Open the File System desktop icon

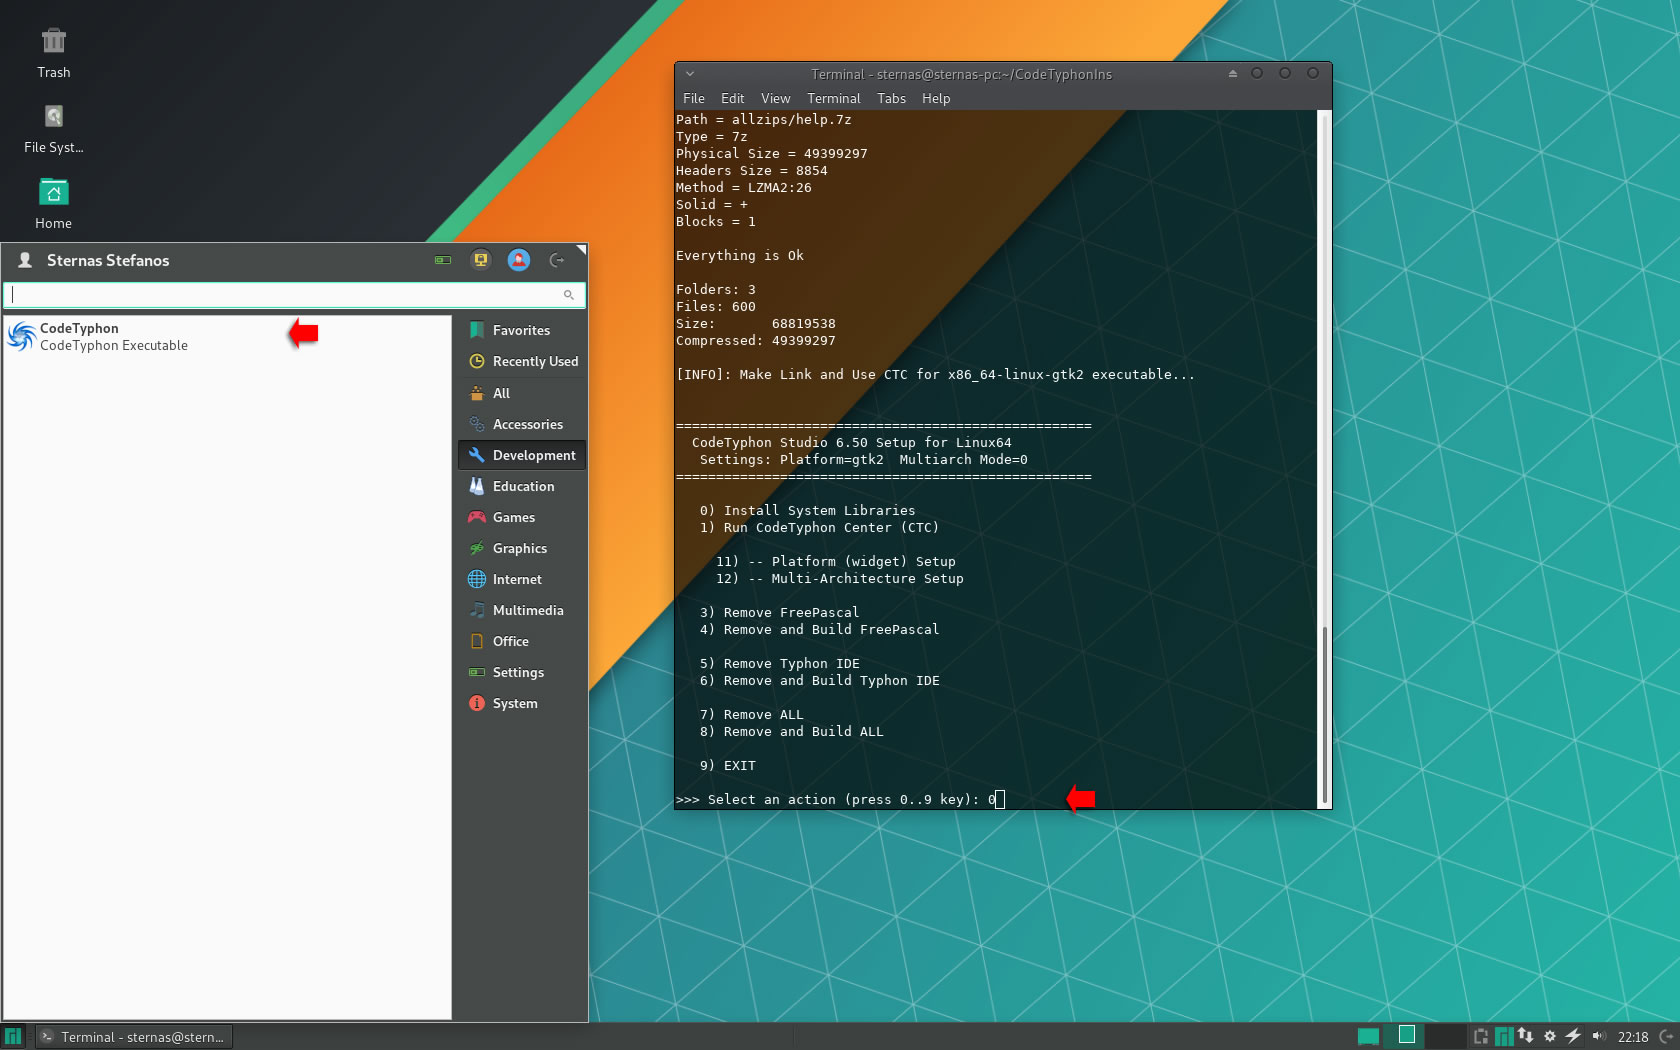point(54,129)
